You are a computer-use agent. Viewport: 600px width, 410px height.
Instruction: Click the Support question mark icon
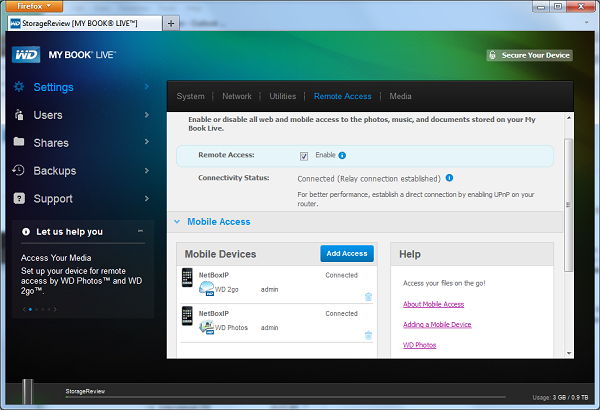19,198
